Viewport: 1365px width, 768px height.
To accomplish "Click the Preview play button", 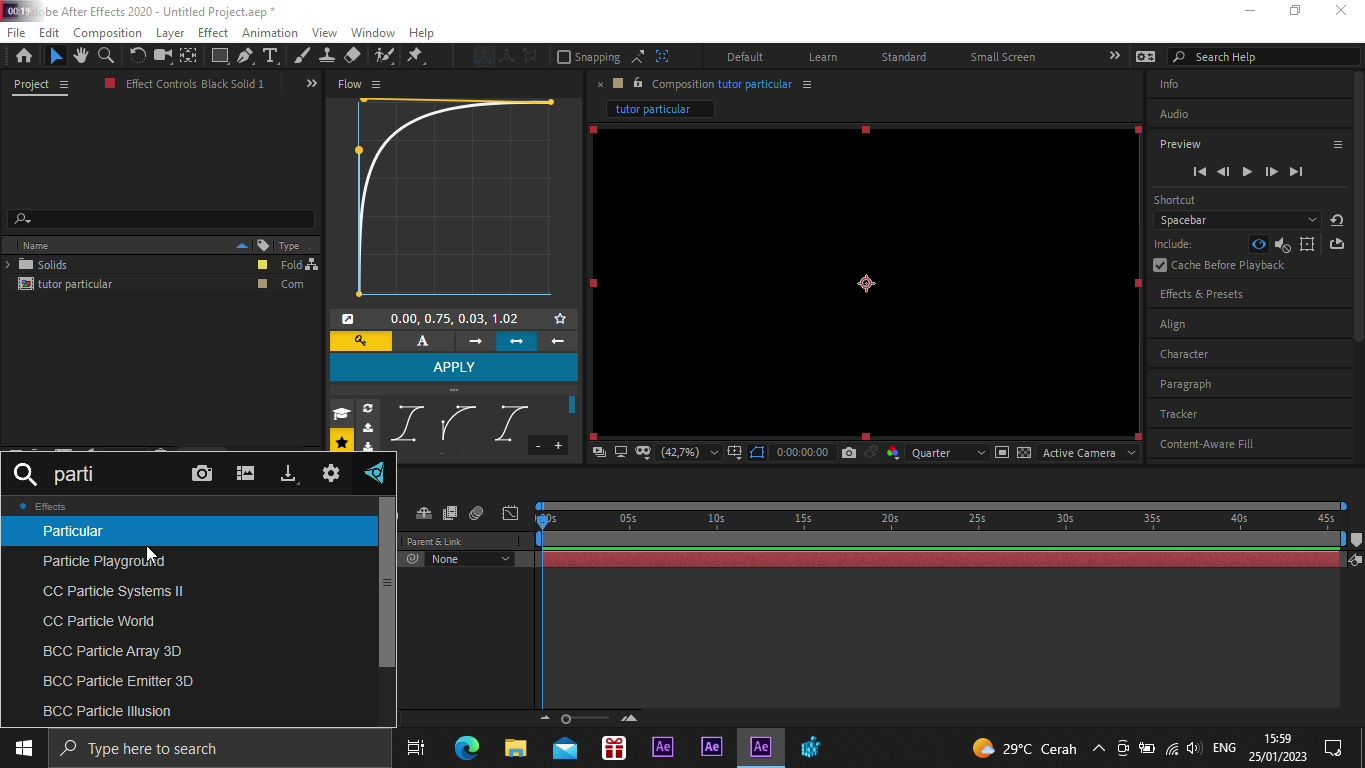I will [1247, 172].
